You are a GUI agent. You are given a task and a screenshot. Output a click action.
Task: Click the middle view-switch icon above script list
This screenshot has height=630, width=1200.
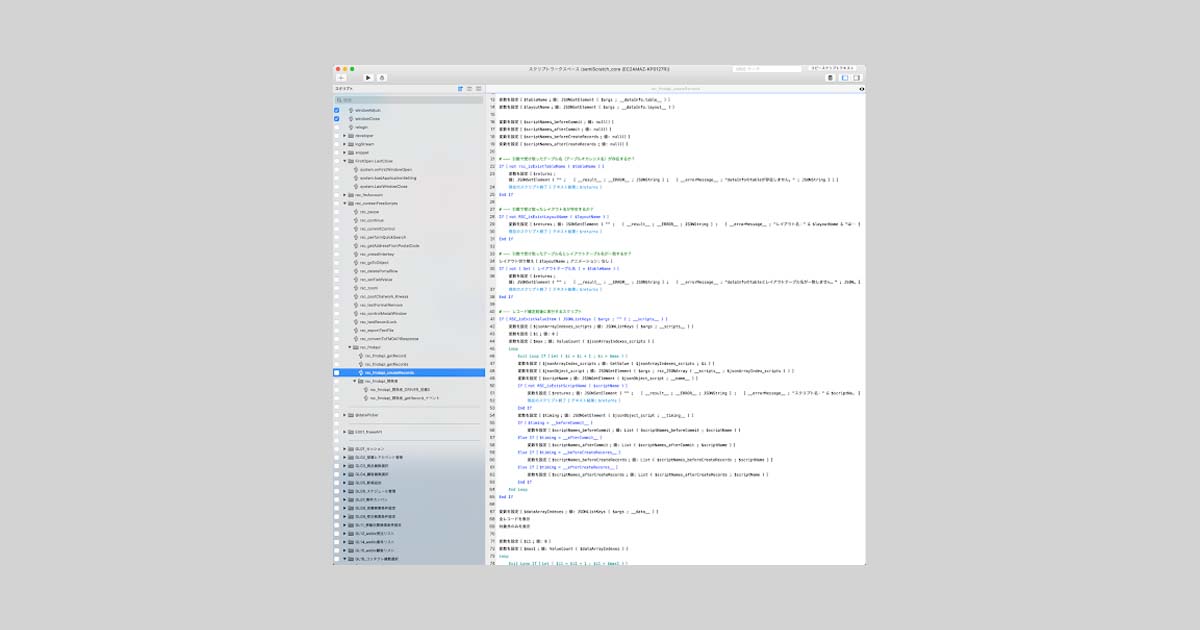(x=470, y=89)
